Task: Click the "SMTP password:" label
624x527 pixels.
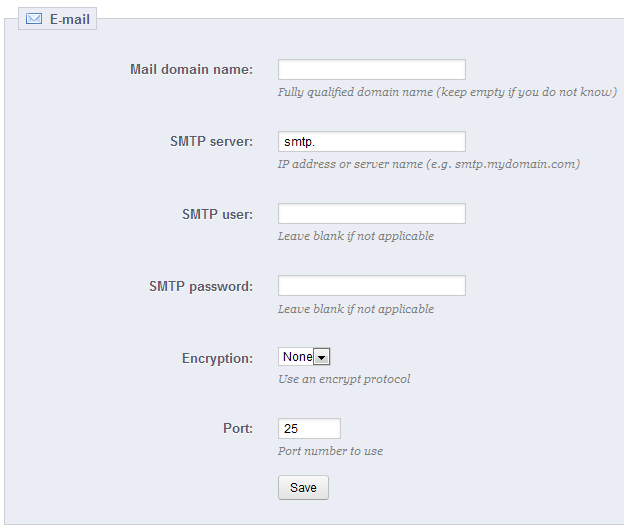Action: click(200, 286)
